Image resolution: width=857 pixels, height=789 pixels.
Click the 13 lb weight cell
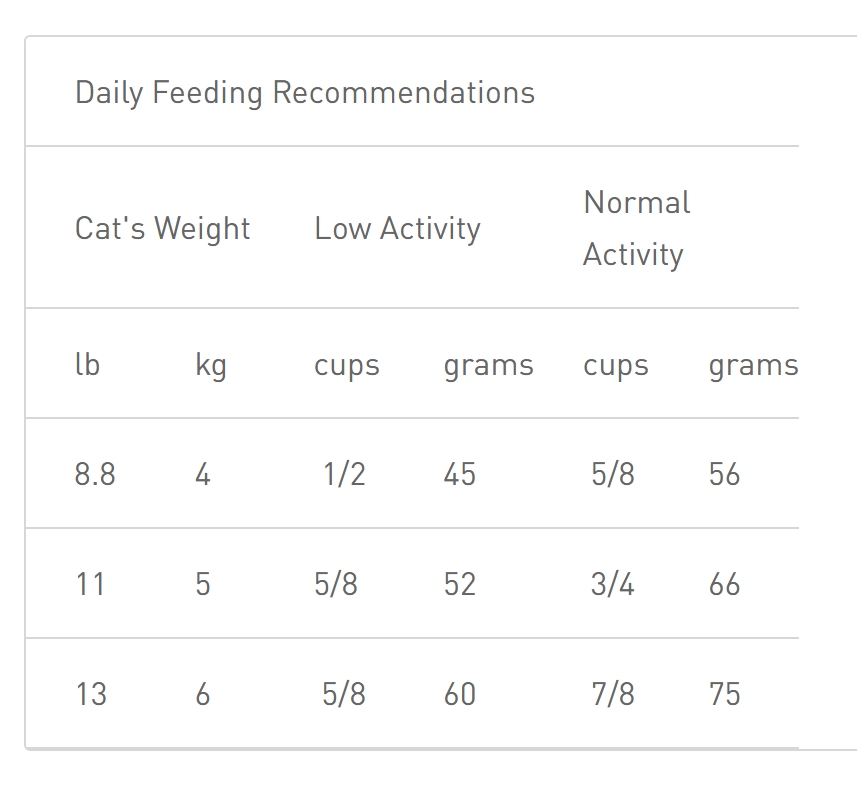(91, 694)
